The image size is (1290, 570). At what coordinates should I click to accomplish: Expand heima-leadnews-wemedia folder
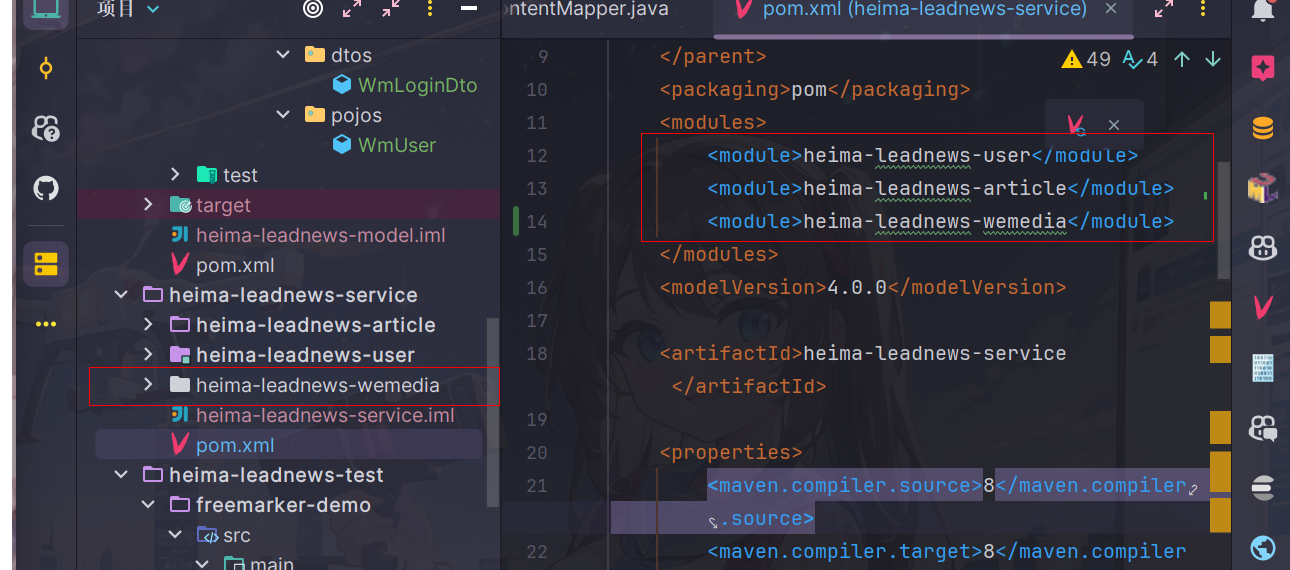coord(149,384)
